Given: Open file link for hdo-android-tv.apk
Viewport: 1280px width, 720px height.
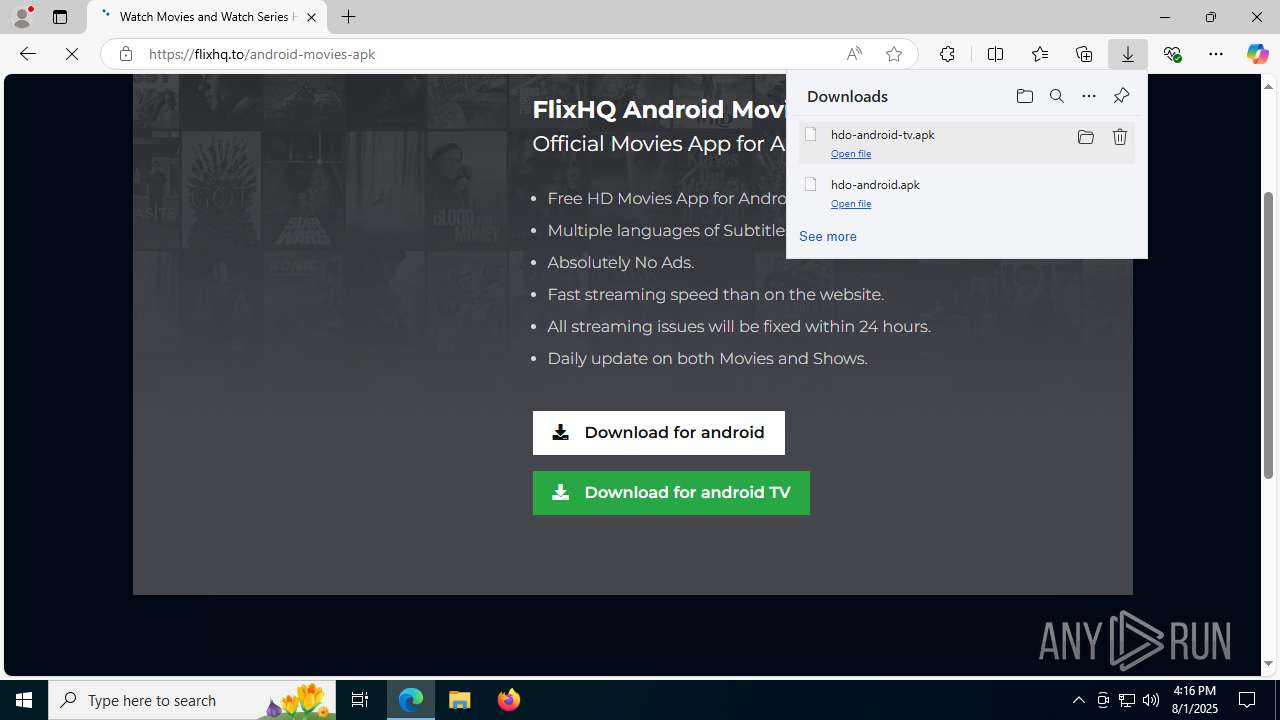Looking at the screenshot, I should tap(851, 154).
